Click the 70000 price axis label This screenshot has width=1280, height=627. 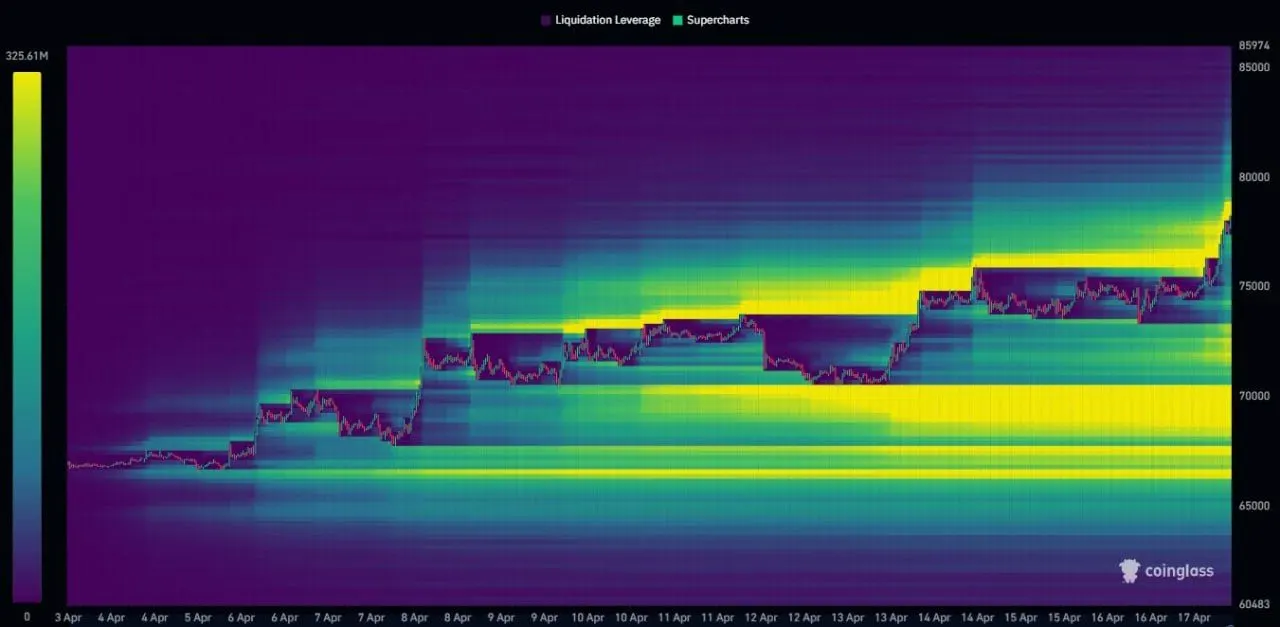tap(1254, 396)
